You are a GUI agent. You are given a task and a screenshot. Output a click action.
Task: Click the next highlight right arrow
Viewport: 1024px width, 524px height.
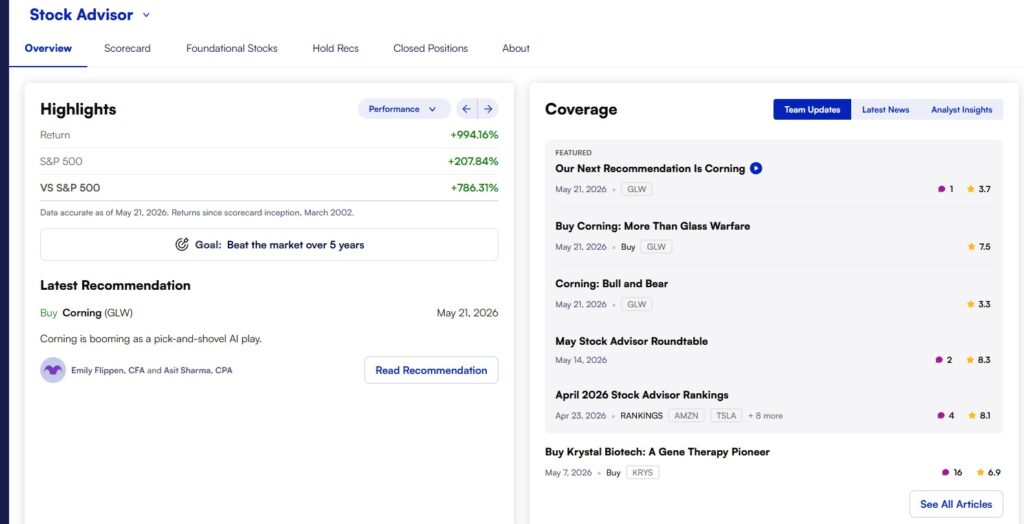488,109
